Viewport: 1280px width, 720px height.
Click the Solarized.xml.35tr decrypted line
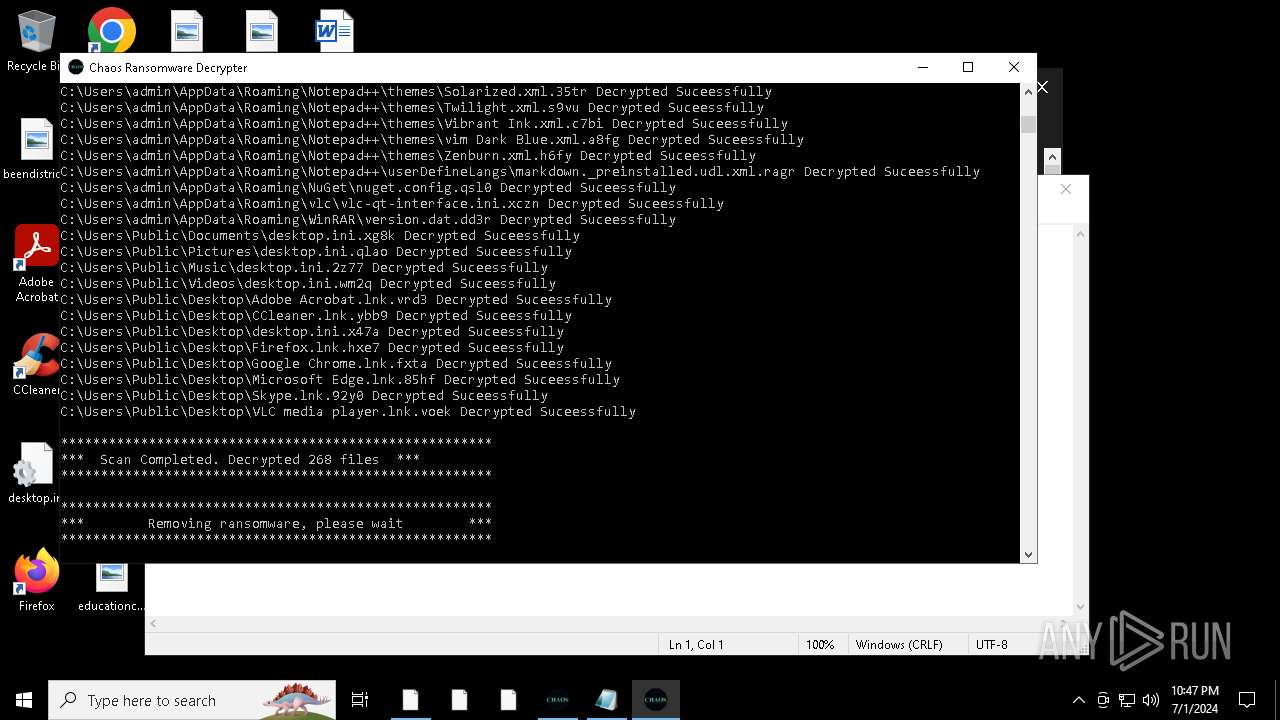point(416,92)
